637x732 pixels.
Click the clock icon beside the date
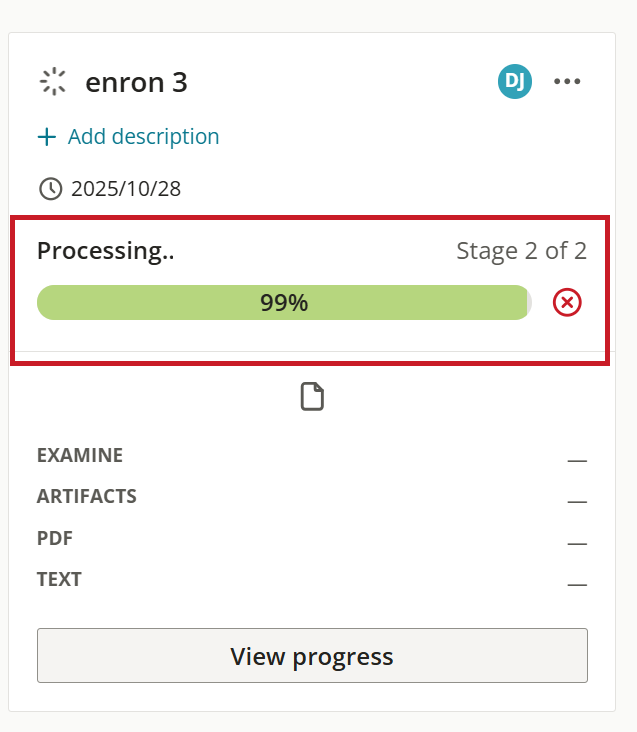coord(50,189)
